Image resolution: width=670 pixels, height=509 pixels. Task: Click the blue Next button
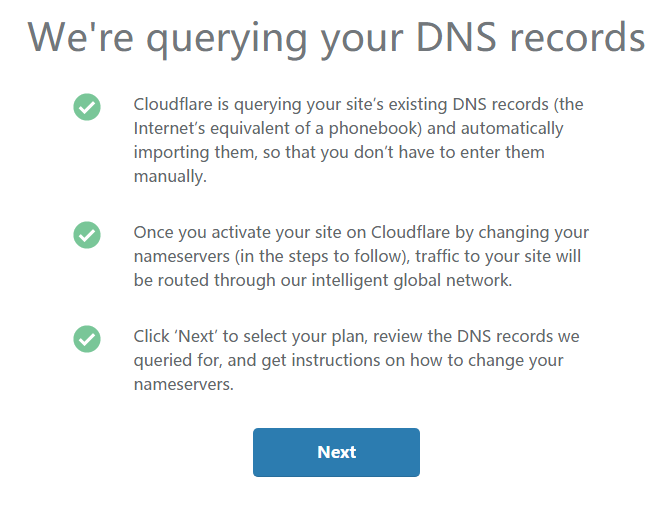pos(336,452)
